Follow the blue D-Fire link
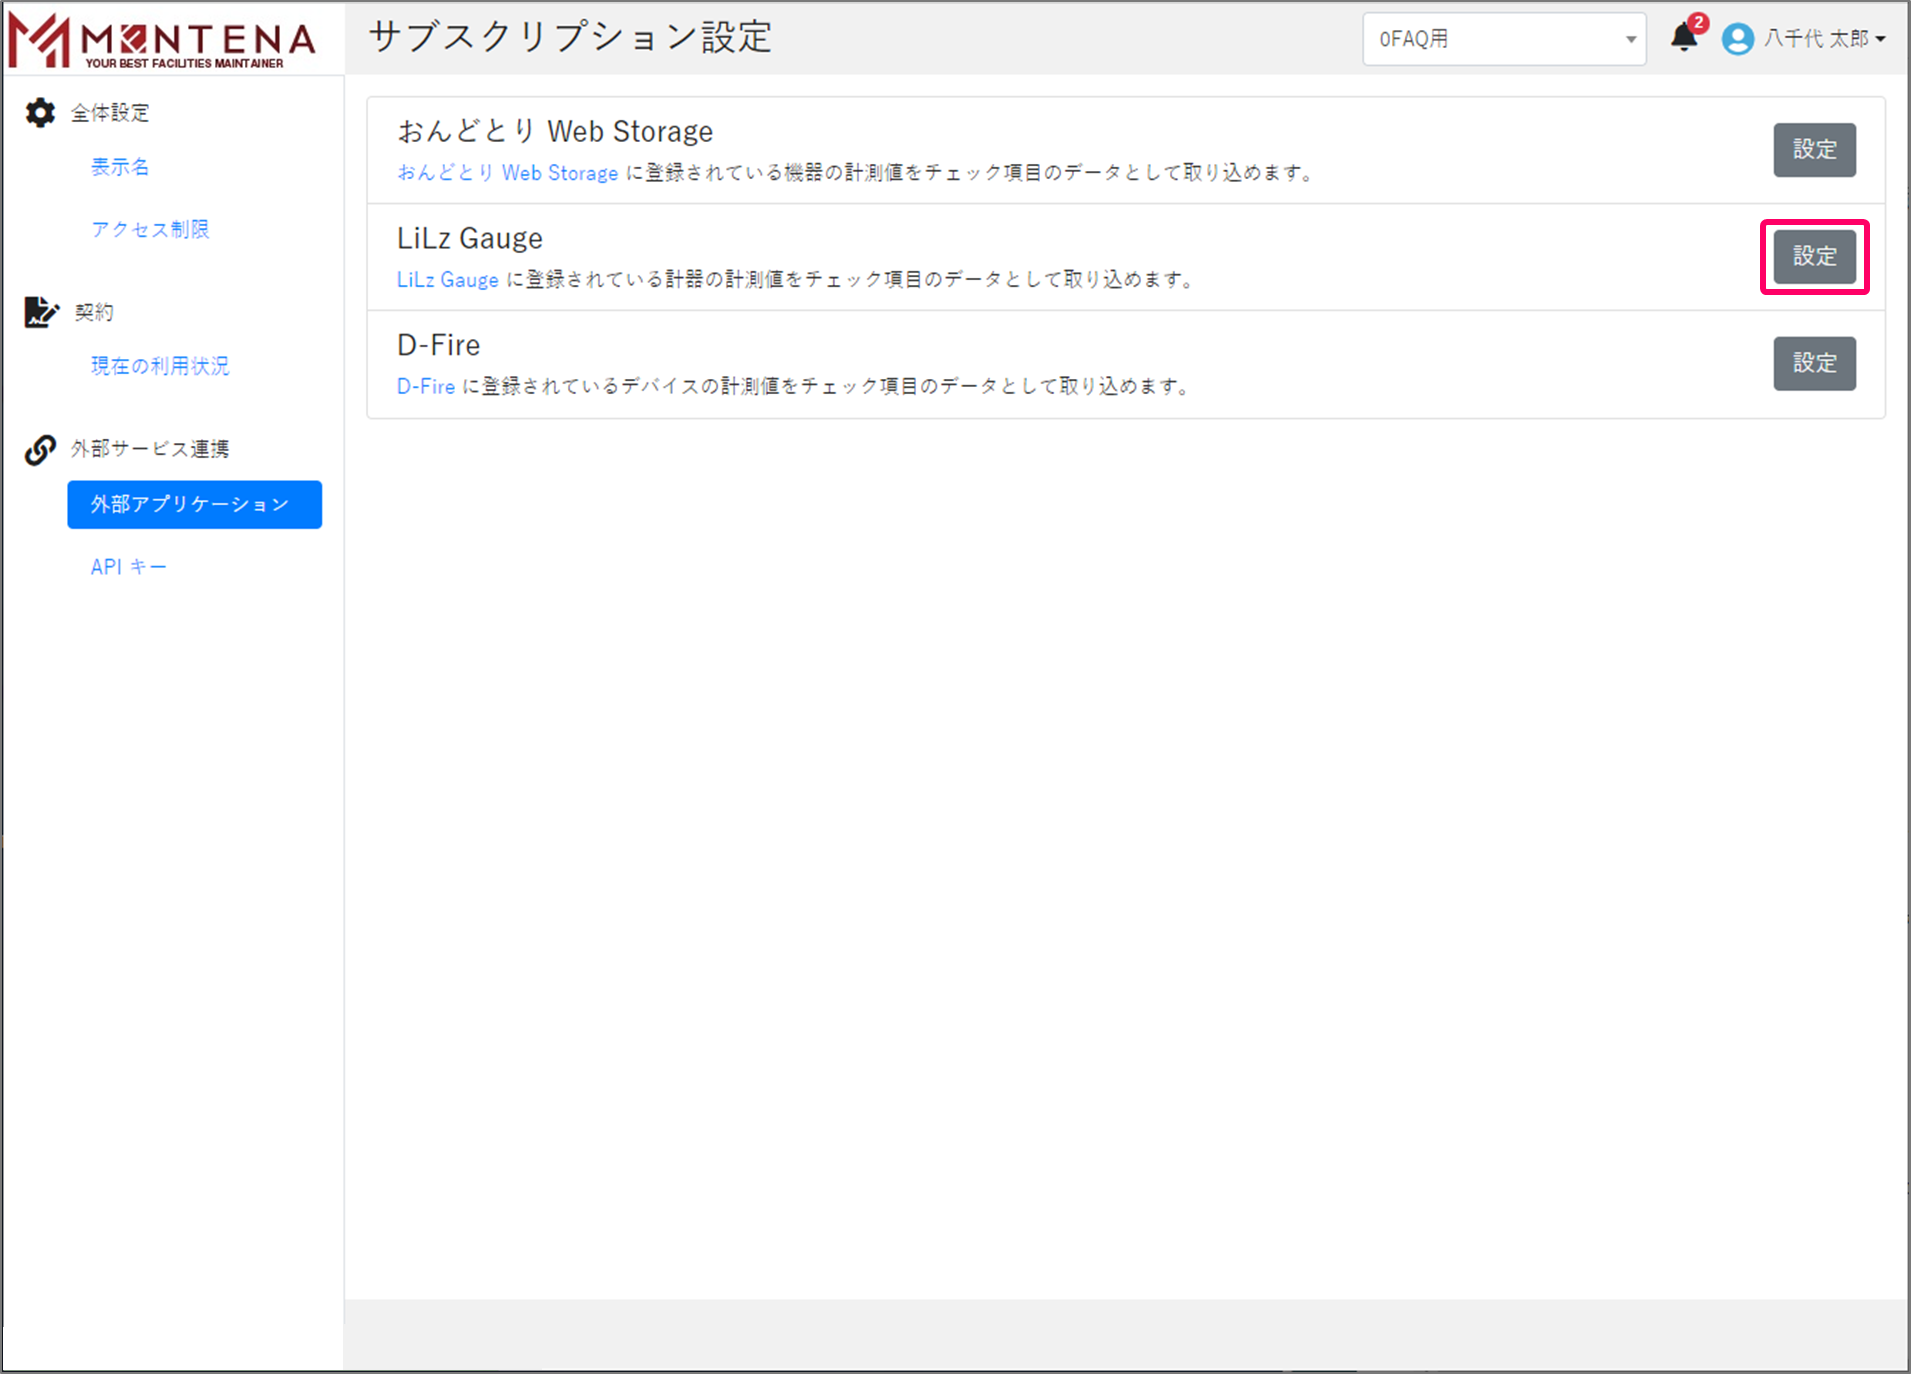The width and height of the screenshot is (1911, 1374). pos(425,387)
